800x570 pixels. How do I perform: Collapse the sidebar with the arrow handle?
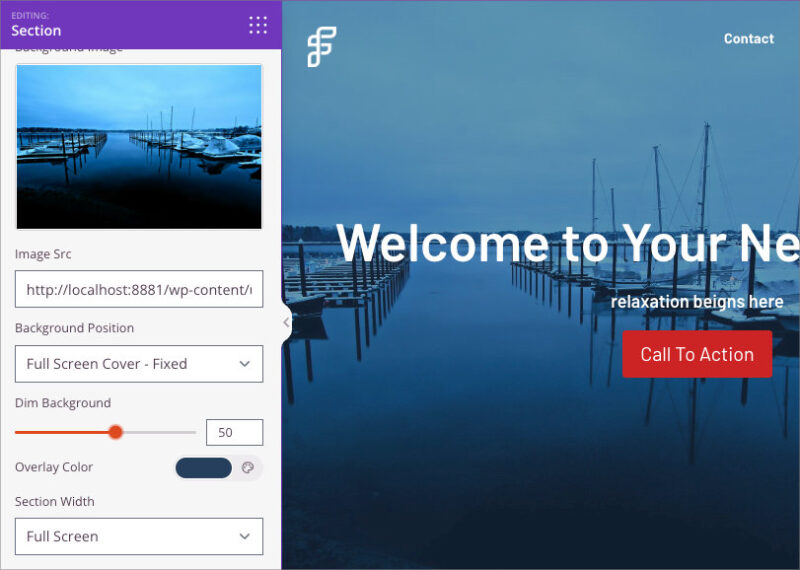click(x=286, y=322)
